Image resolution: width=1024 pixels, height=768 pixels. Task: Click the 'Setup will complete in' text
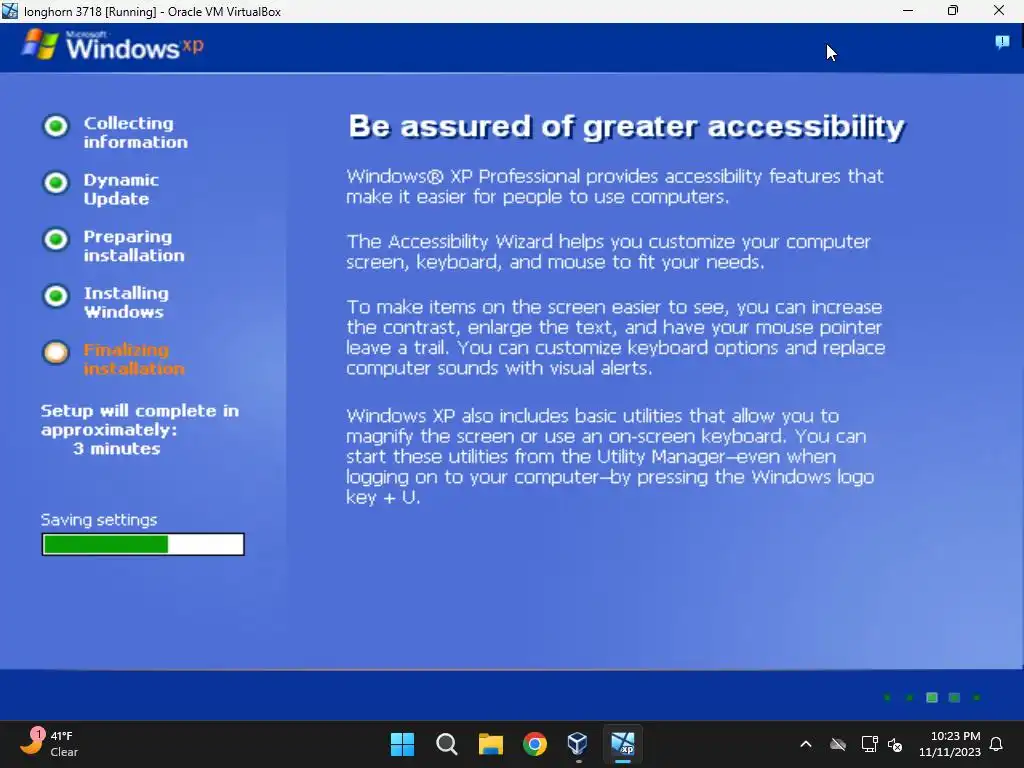coord(140,411)
